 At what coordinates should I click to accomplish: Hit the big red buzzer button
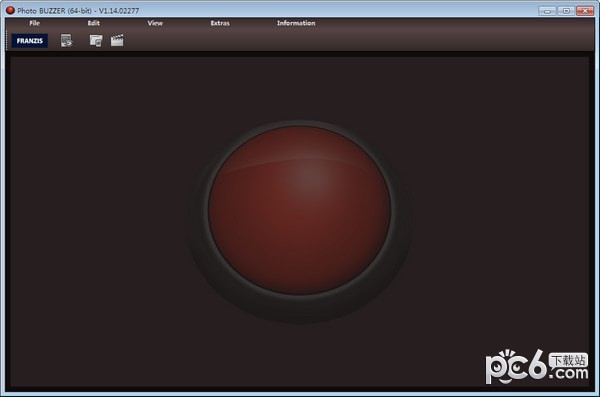[300, 210]
